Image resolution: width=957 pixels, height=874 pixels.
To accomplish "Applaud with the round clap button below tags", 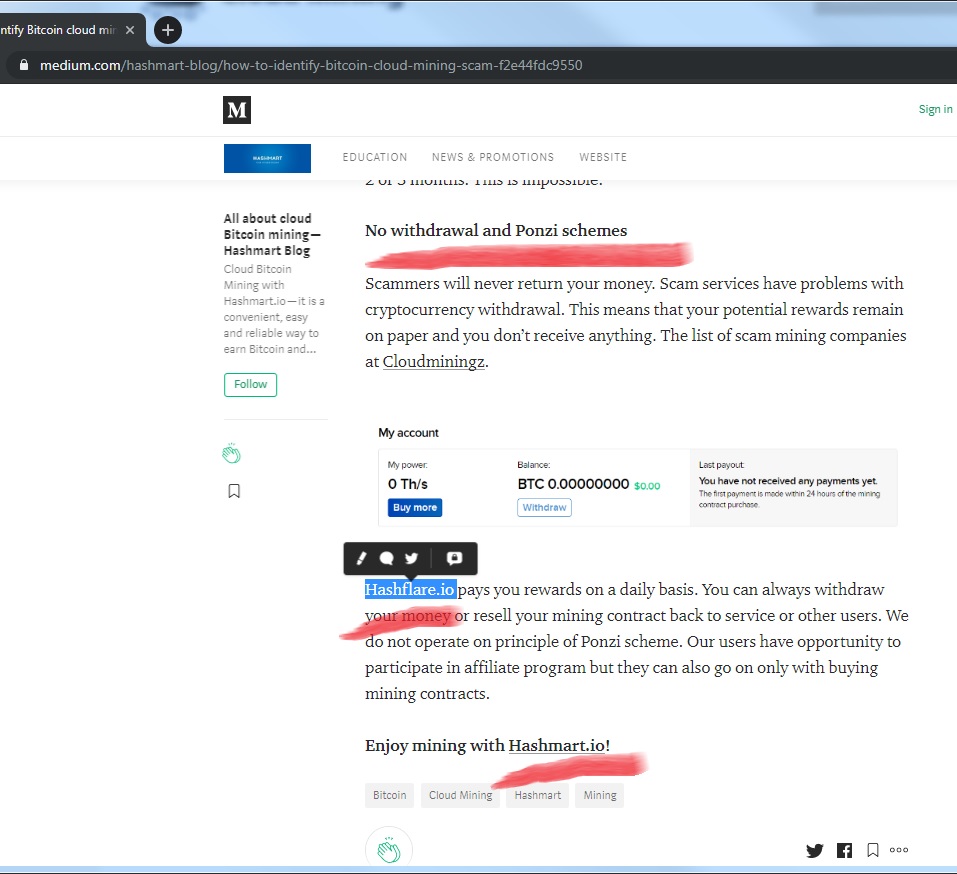I will pyautogui.click(x=389, y=850).
